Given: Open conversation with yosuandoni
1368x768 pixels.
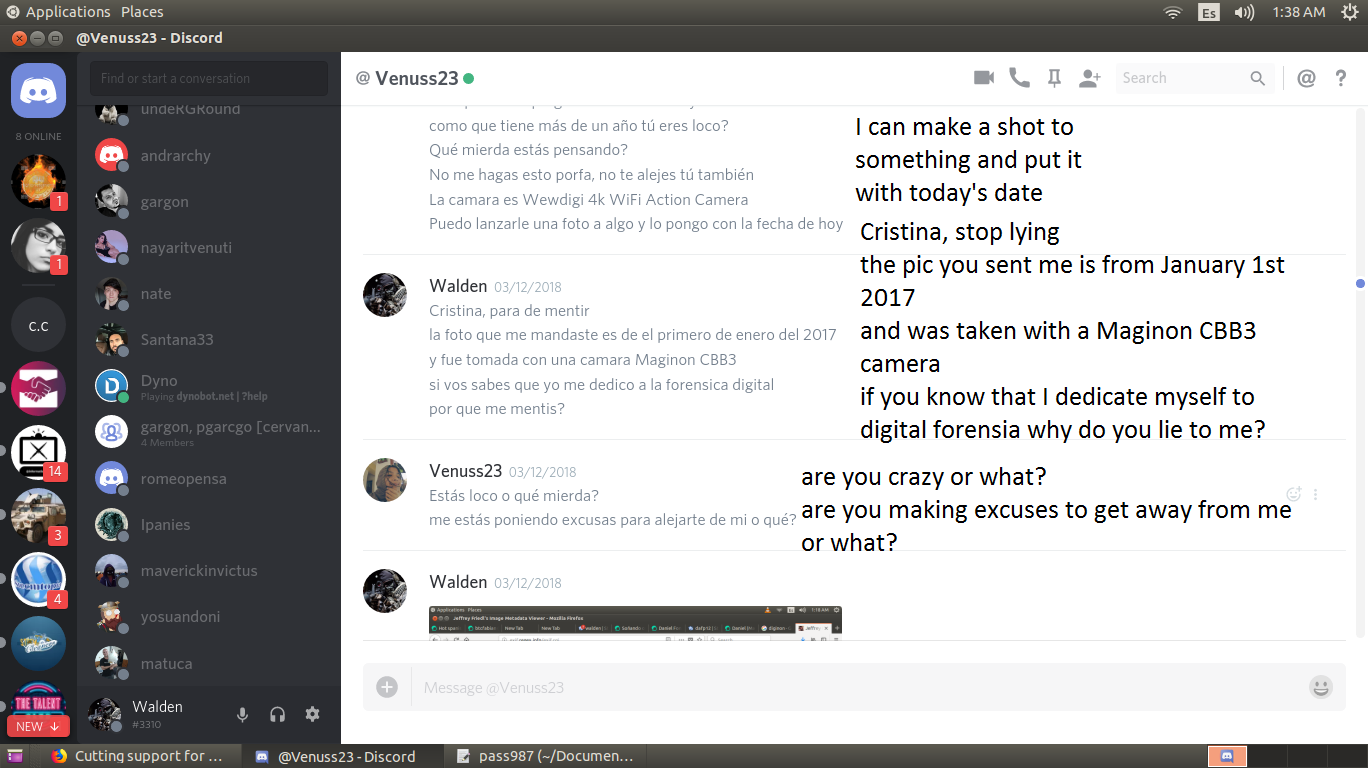Looking at the screenshot, I should [x=209, y=616].
